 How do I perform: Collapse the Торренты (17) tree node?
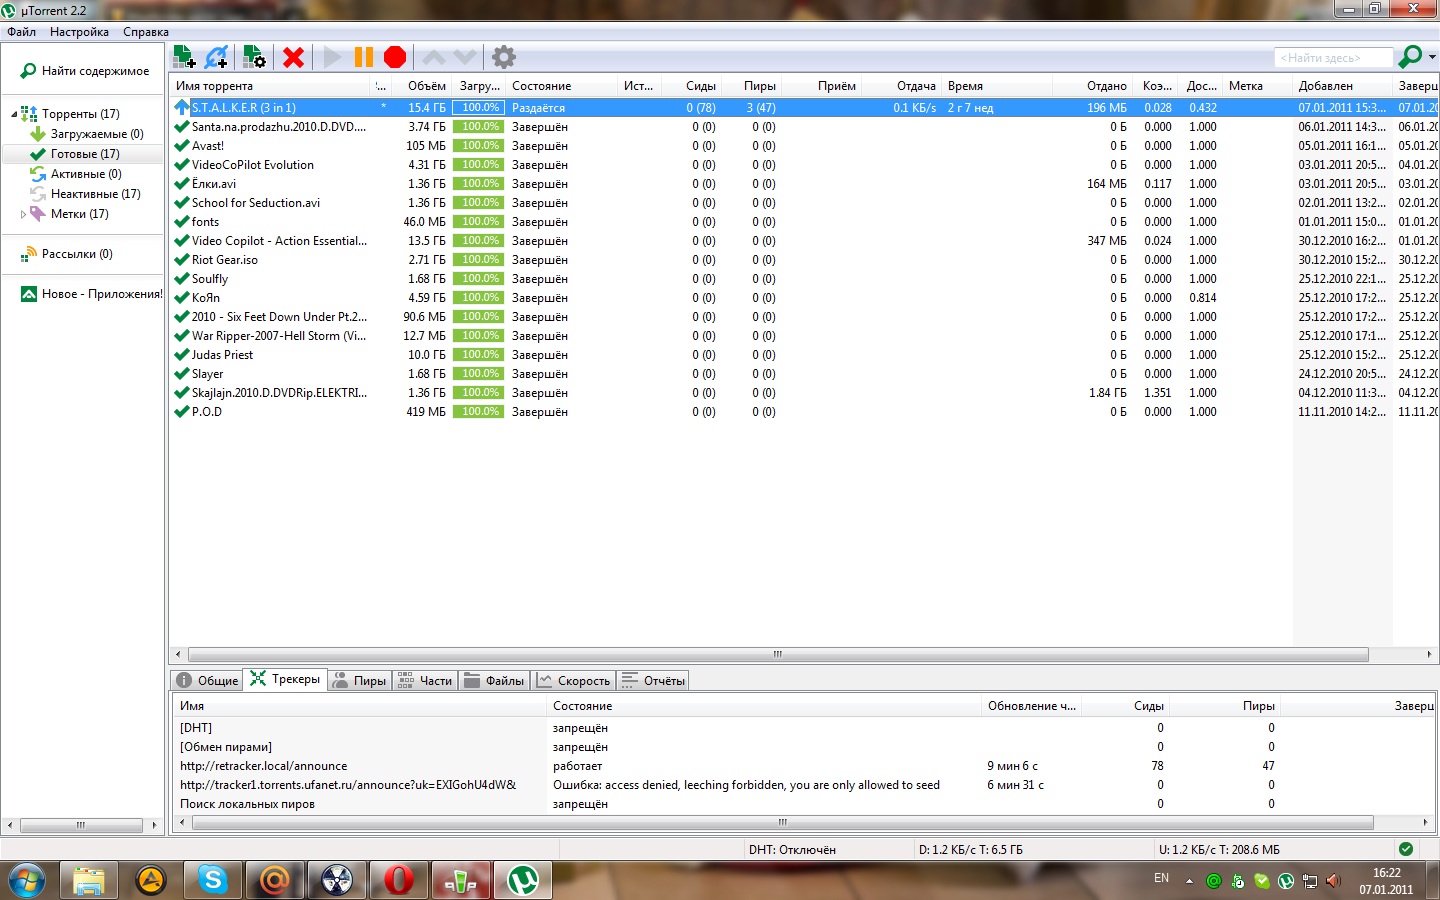click(14, 114)
